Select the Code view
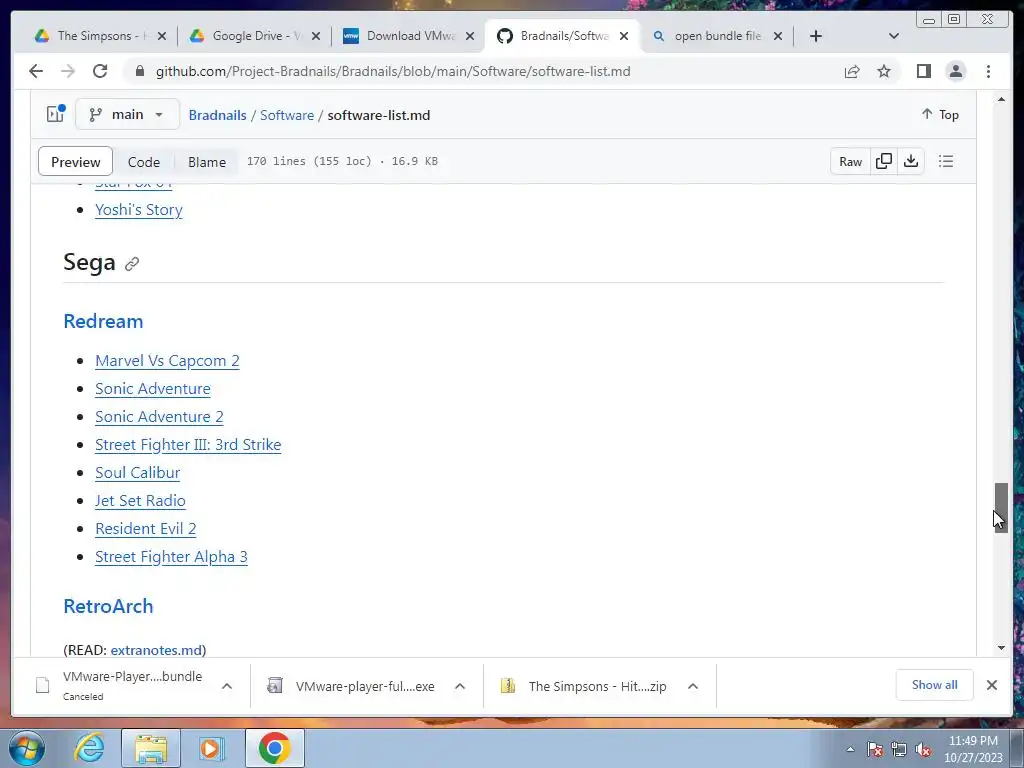1024x768 pixels. [144, 161]
